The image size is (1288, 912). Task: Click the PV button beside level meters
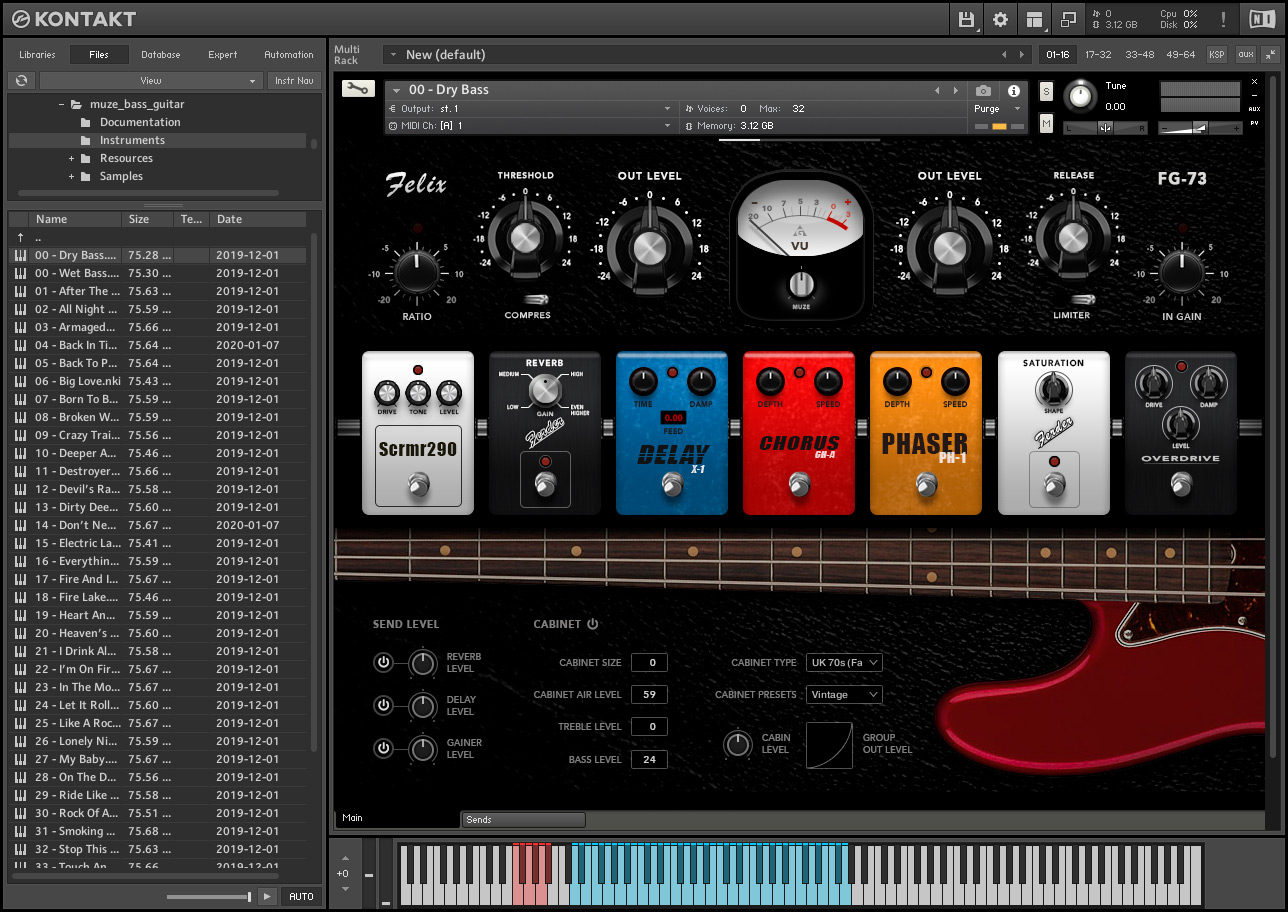click(x=1254, y=123)
